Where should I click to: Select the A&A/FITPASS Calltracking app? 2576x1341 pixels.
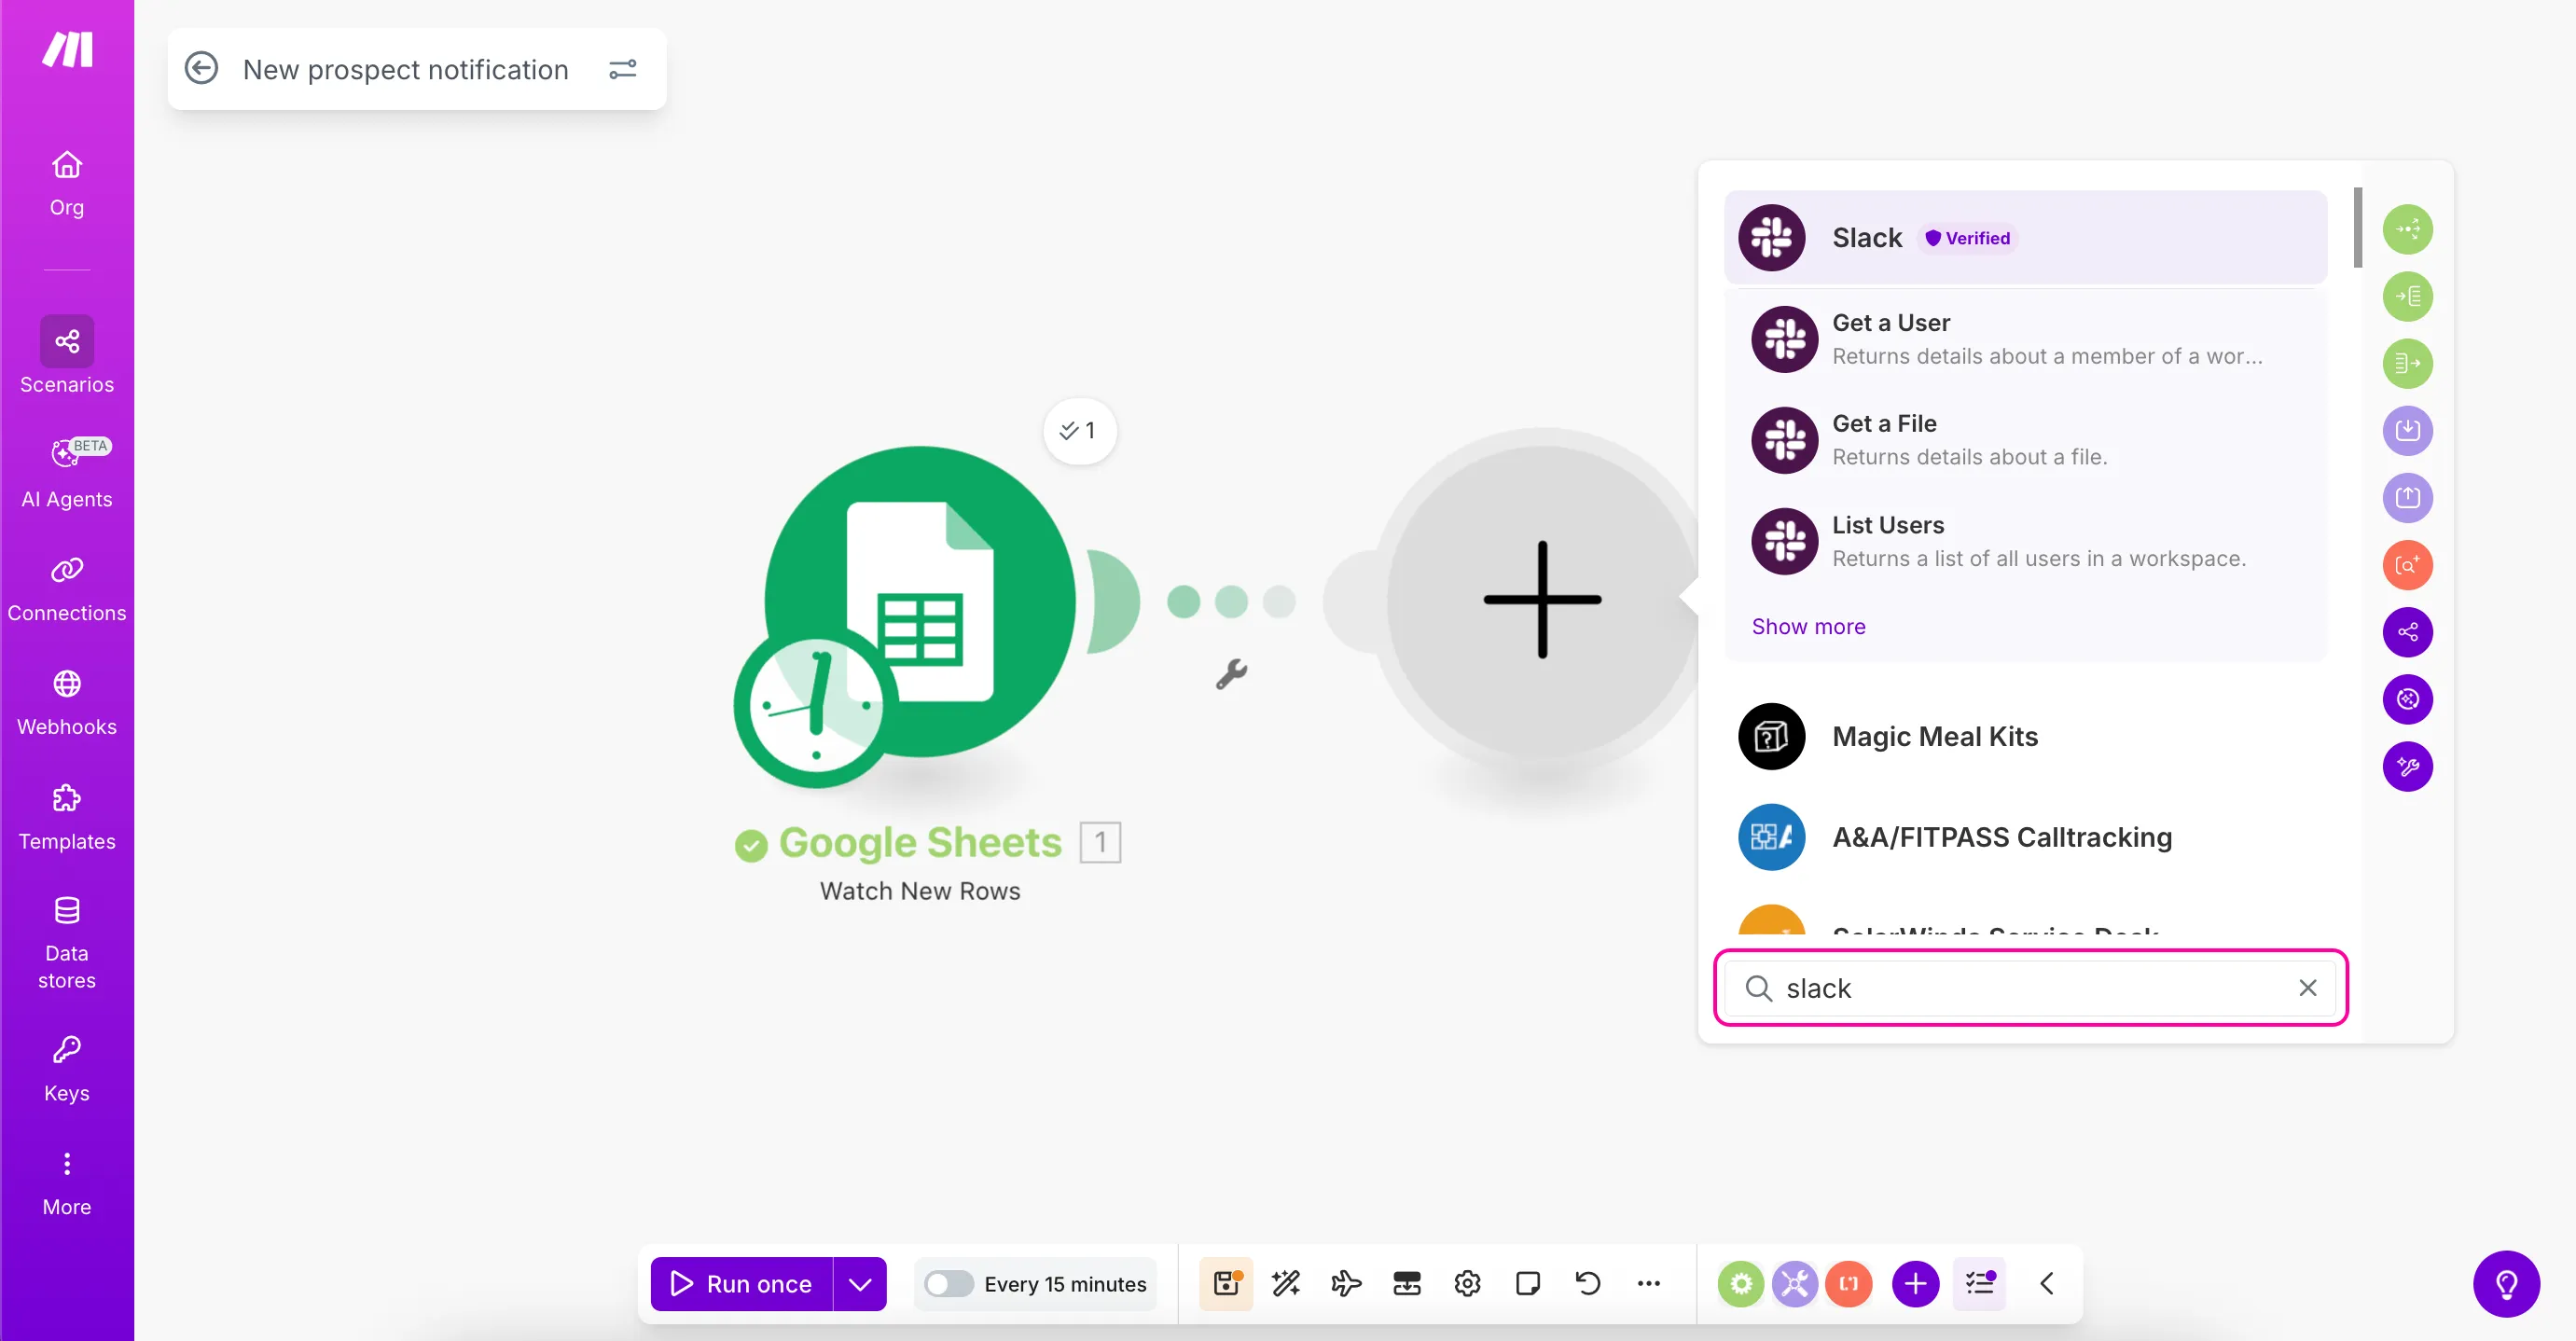2025,837
